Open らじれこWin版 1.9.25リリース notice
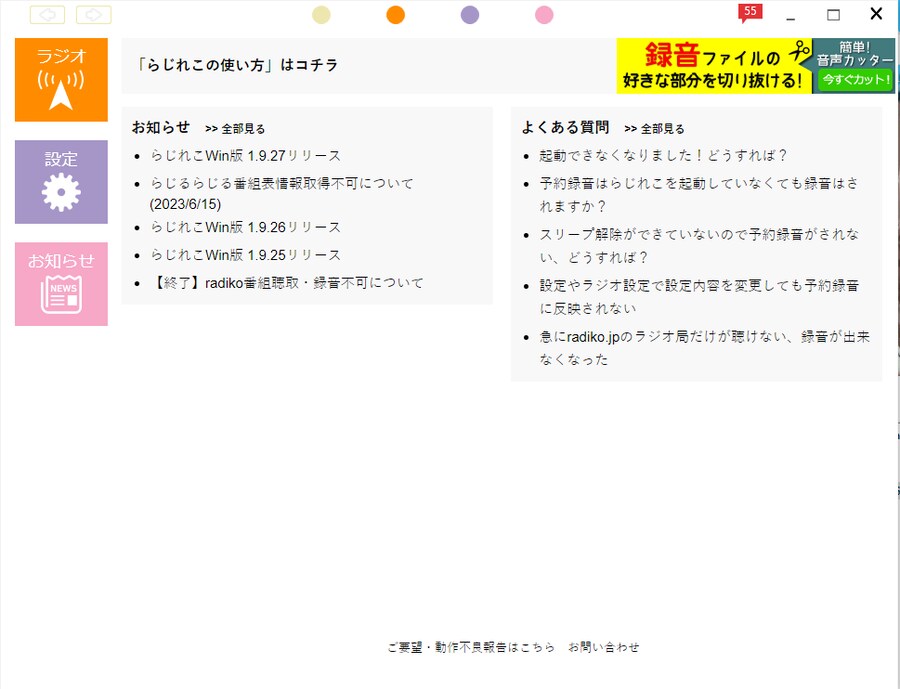 (246, 255)
